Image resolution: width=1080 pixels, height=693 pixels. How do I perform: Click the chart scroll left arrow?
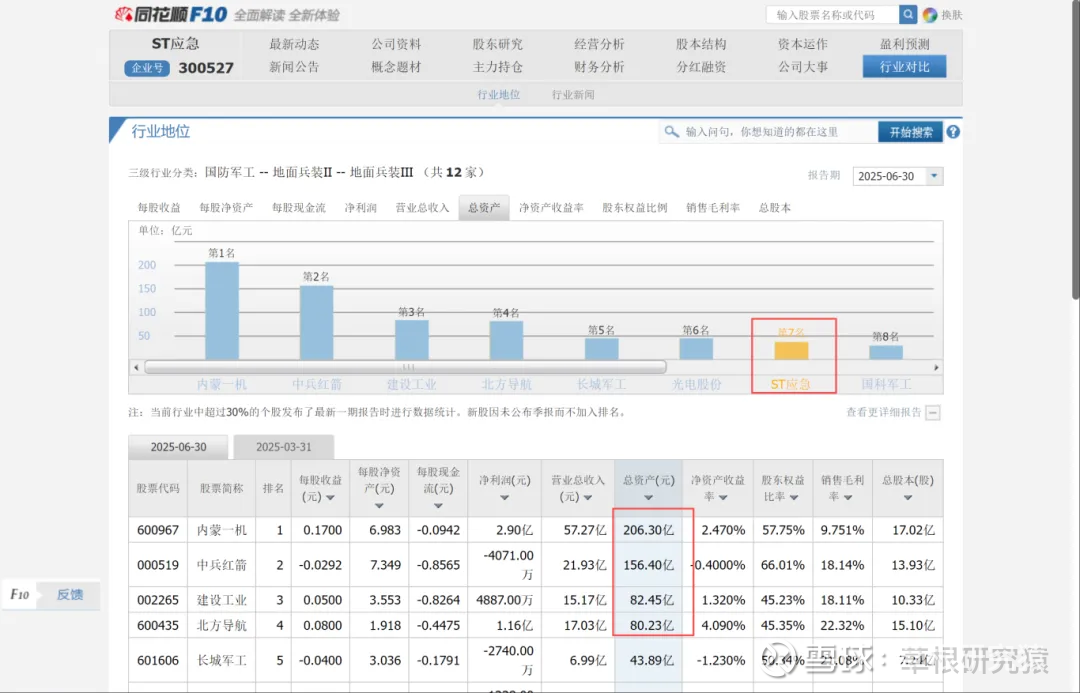pos(136,367)
